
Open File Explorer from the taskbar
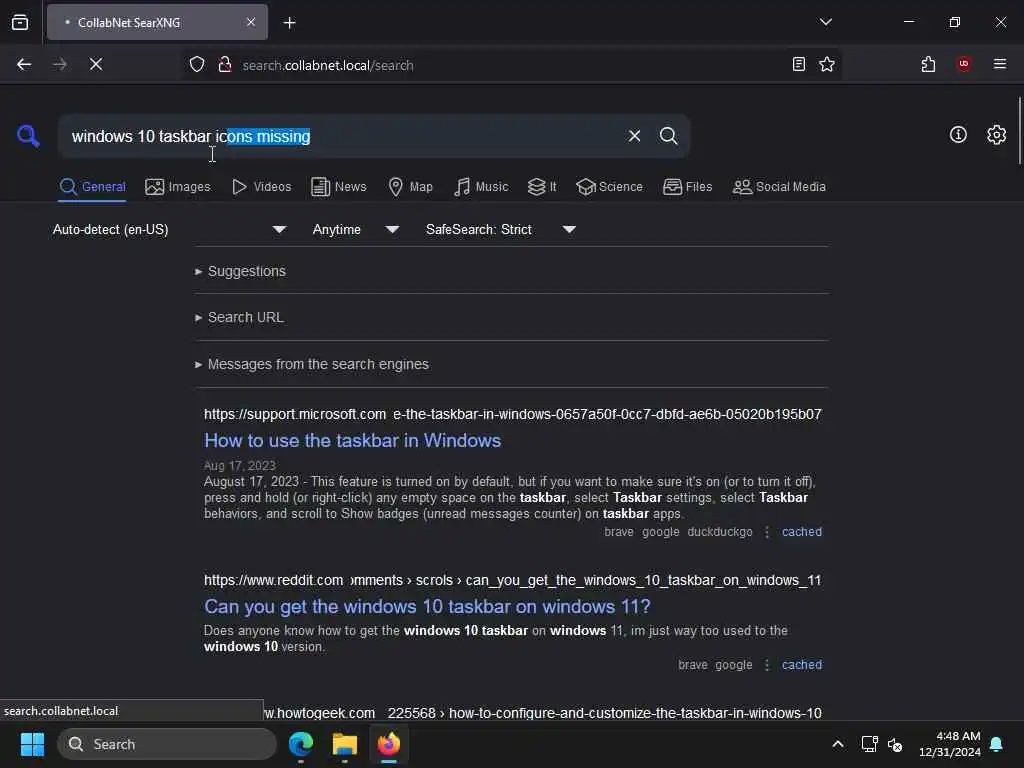[x=345, y=744]
